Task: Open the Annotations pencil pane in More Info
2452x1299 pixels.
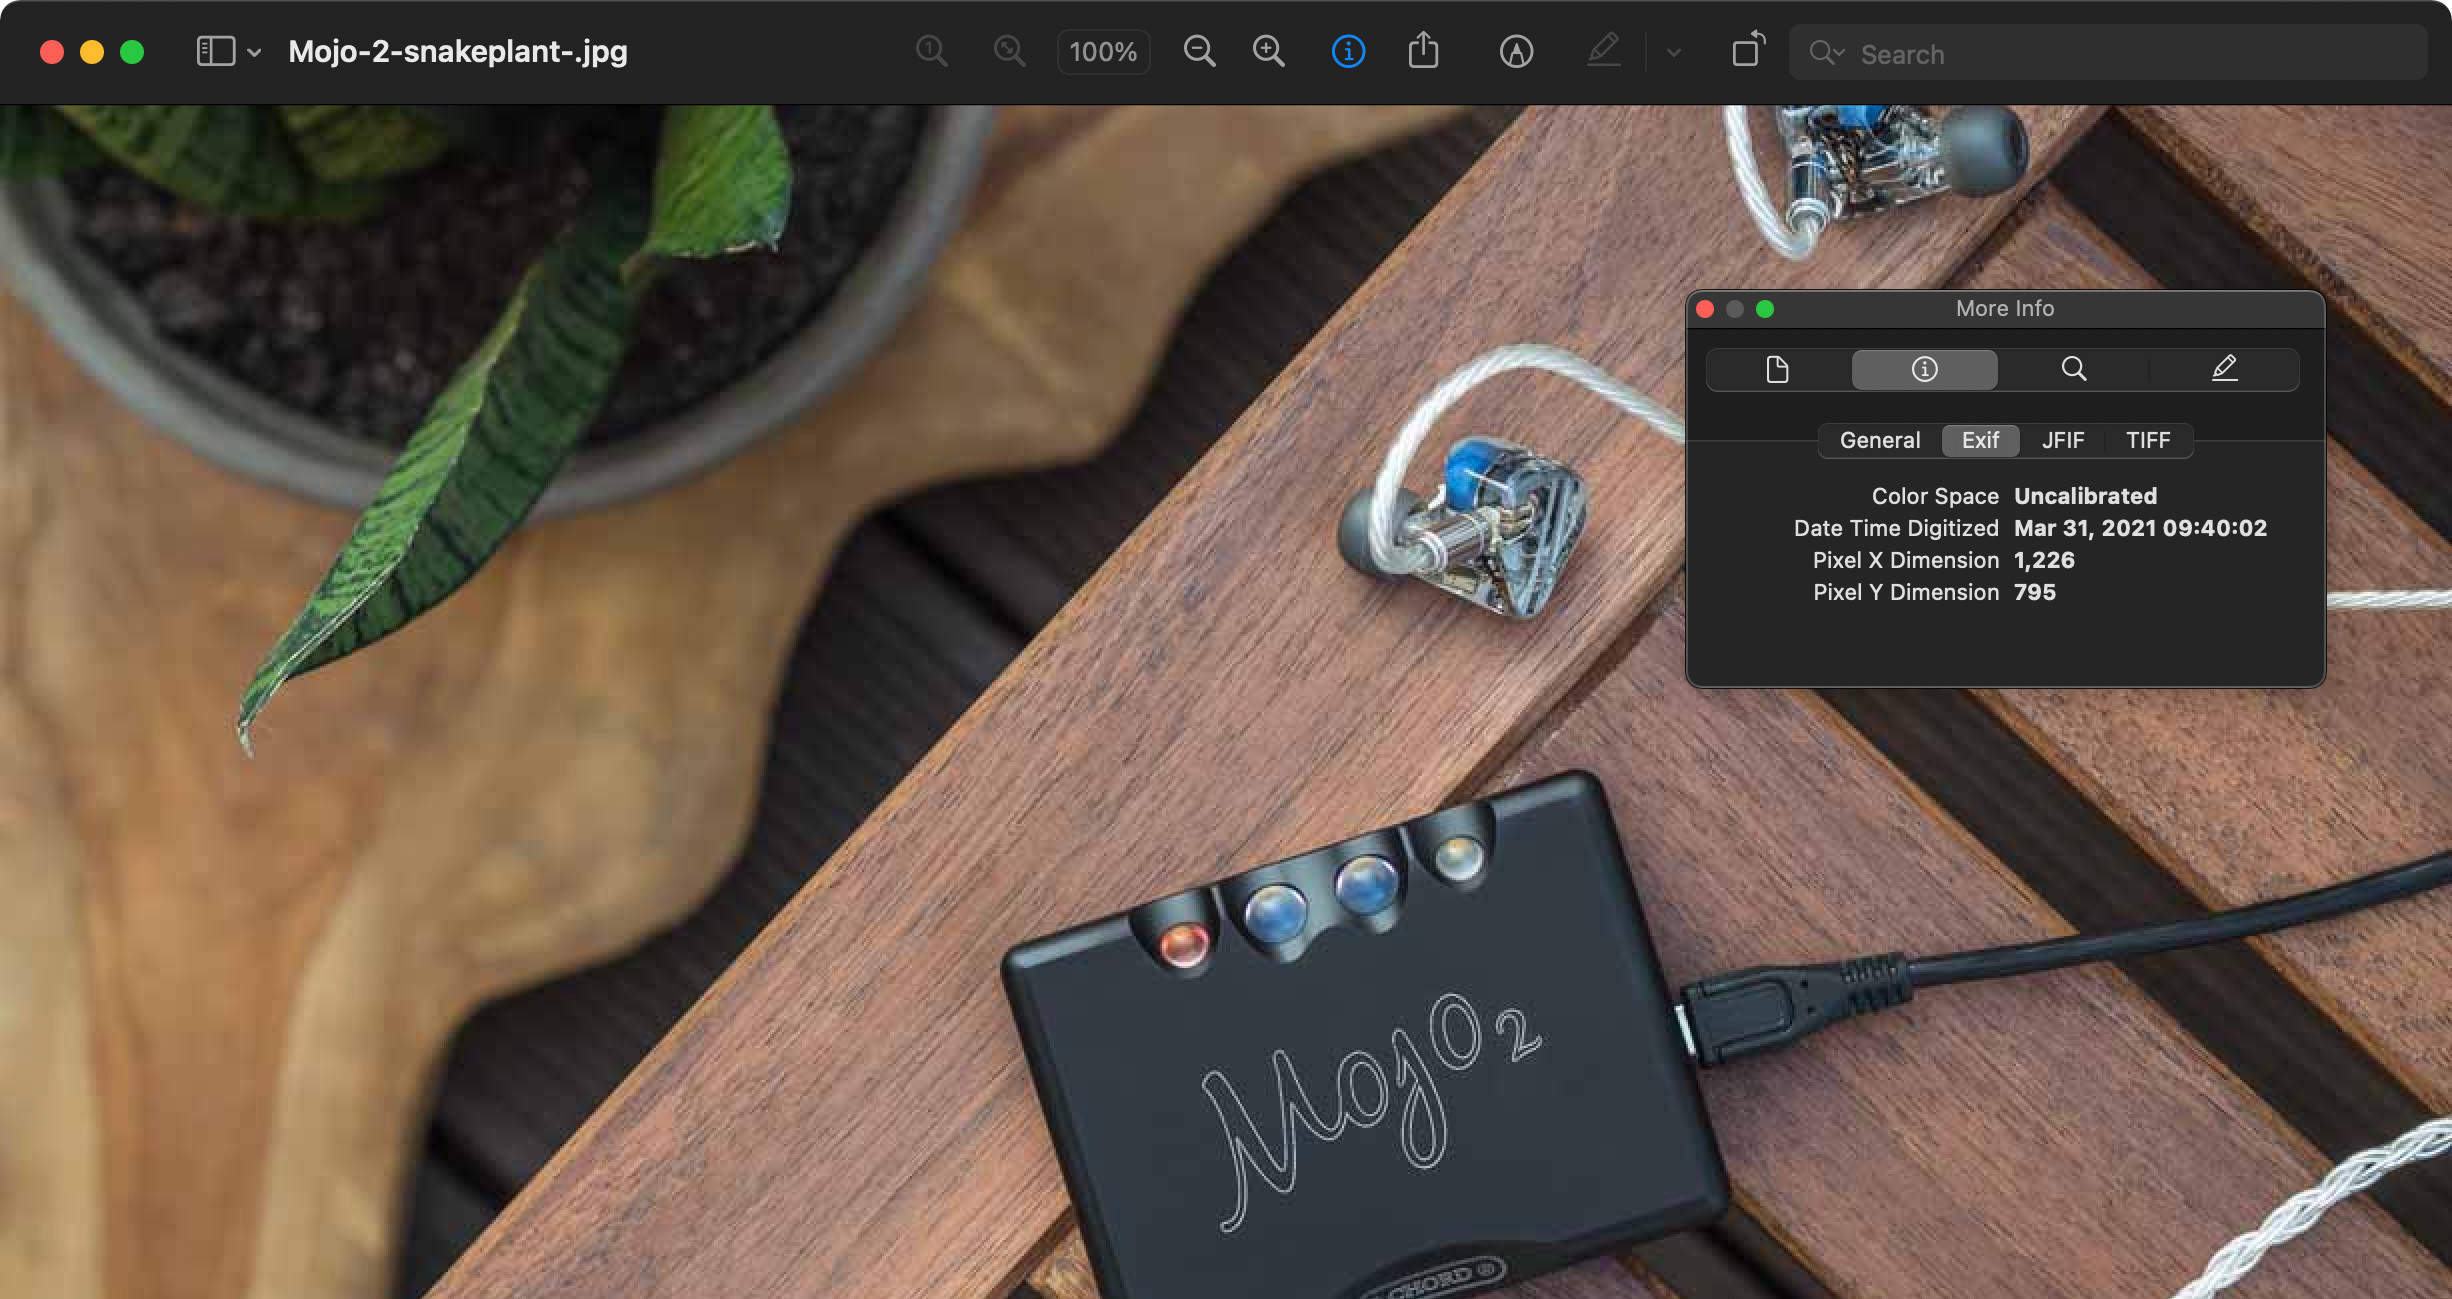Action: 2224,369
